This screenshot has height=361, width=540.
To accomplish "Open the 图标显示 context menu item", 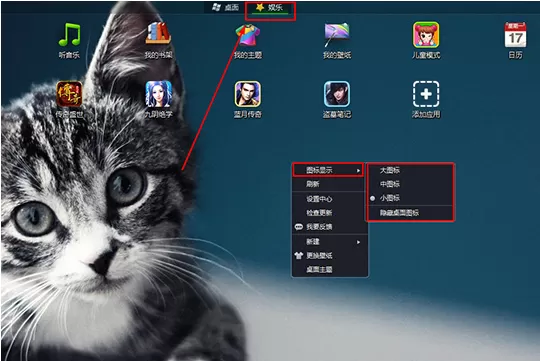I will coord(328,170).
